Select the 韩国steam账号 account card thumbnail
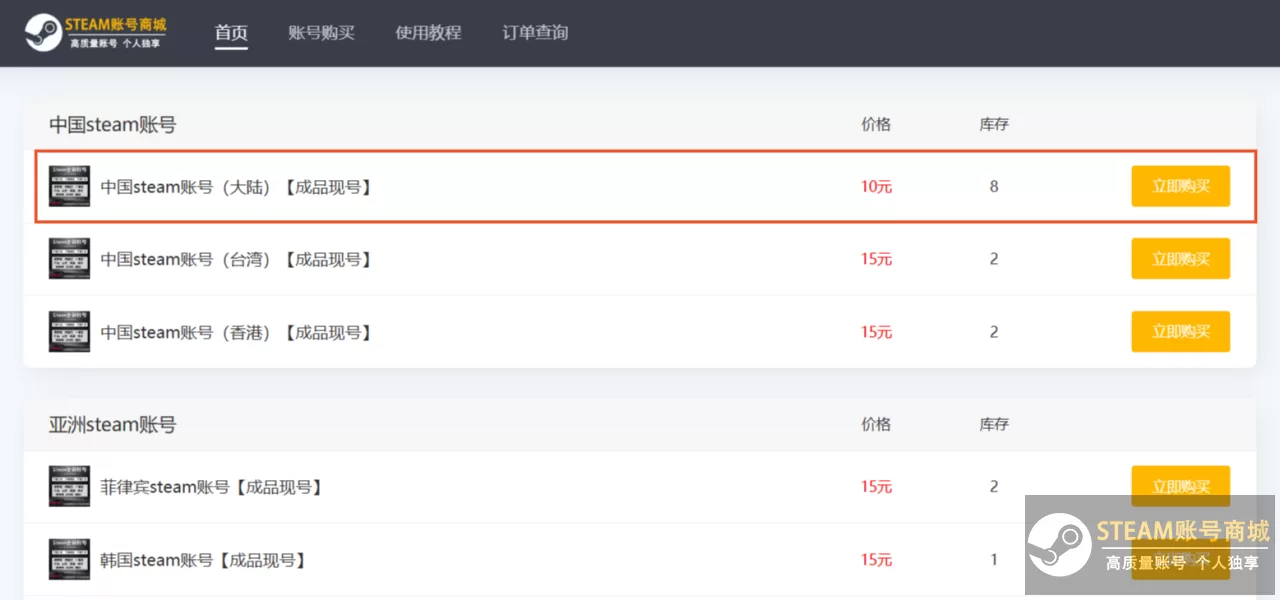 coord(68,559)
